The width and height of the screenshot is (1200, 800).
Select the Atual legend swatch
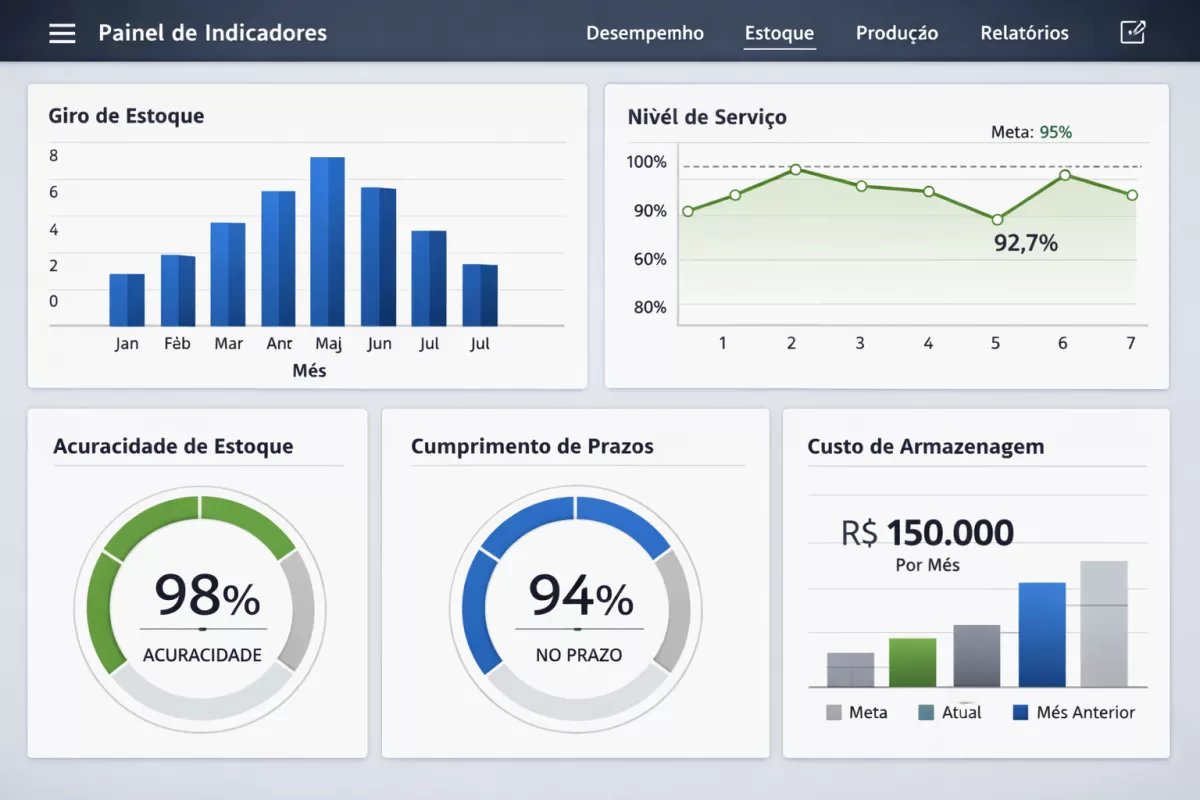[x=925, y=713]
